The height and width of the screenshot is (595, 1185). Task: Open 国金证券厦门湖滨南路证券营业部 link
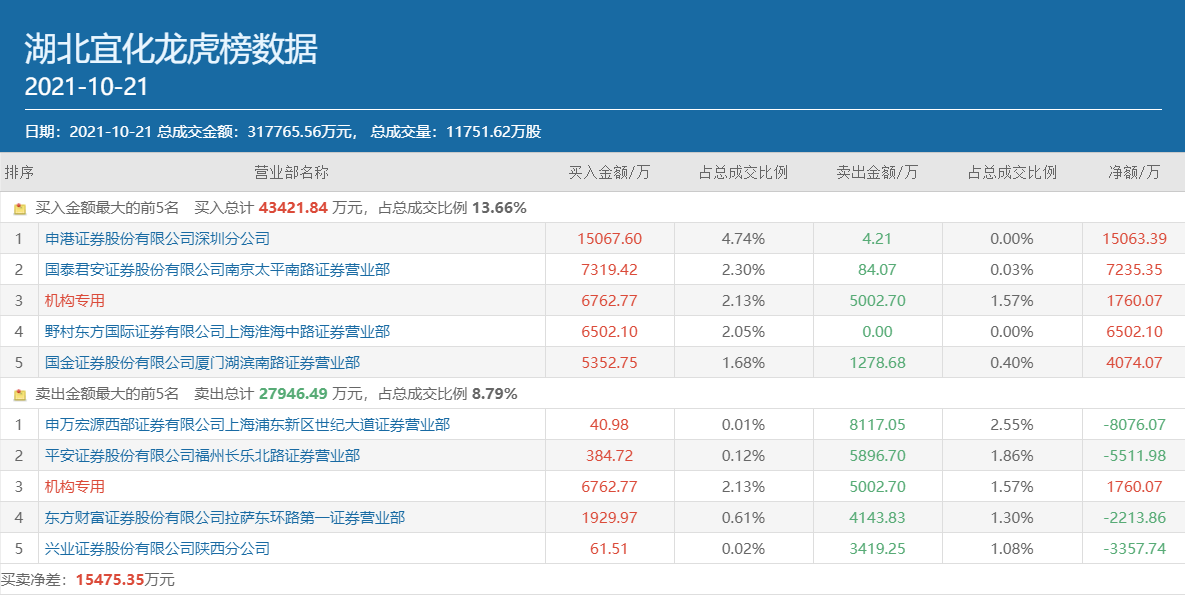pyautogui.click(x=202, y=363)
